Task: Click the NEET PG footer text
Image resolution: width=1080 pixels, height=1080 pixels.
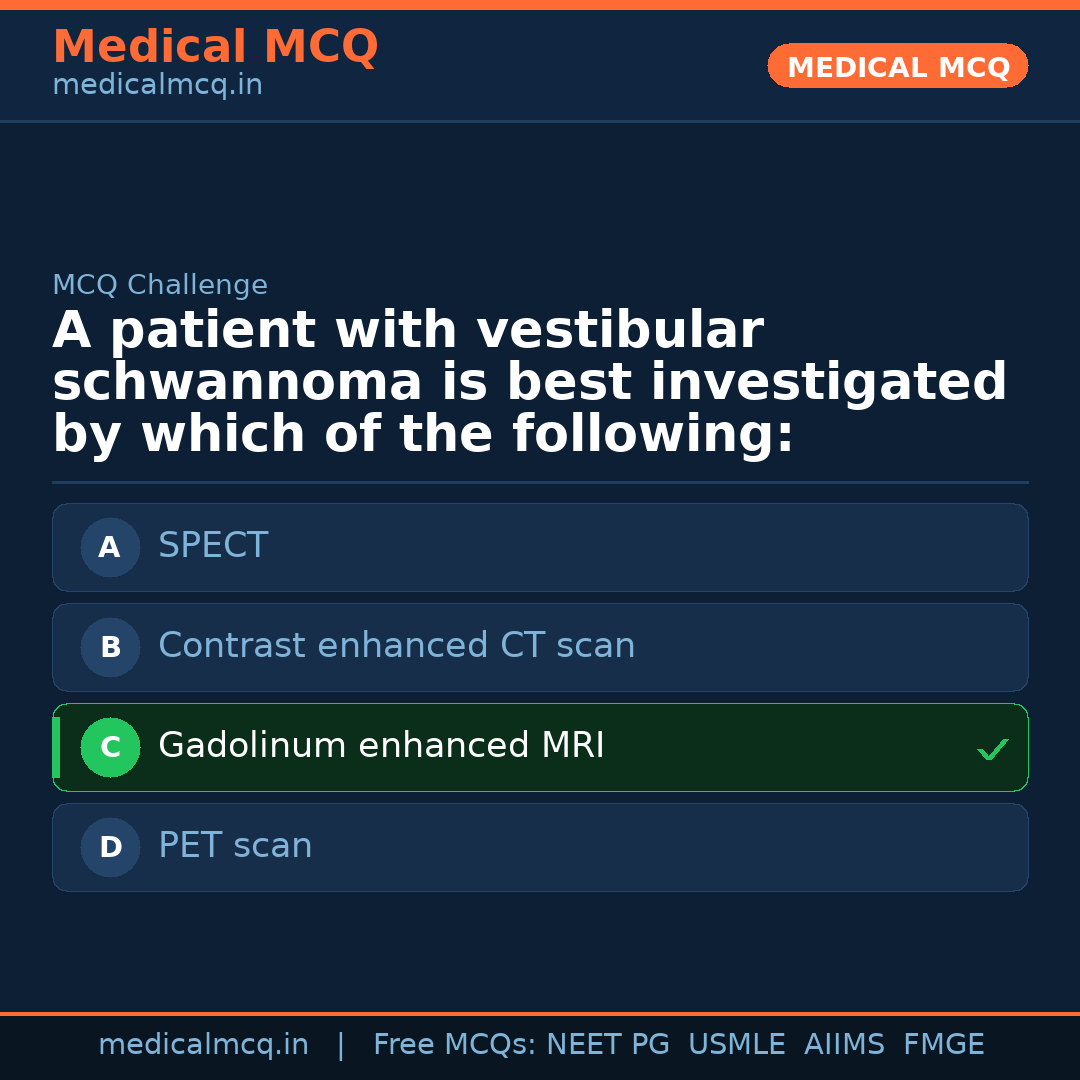Action: (x=608, y=1045)
